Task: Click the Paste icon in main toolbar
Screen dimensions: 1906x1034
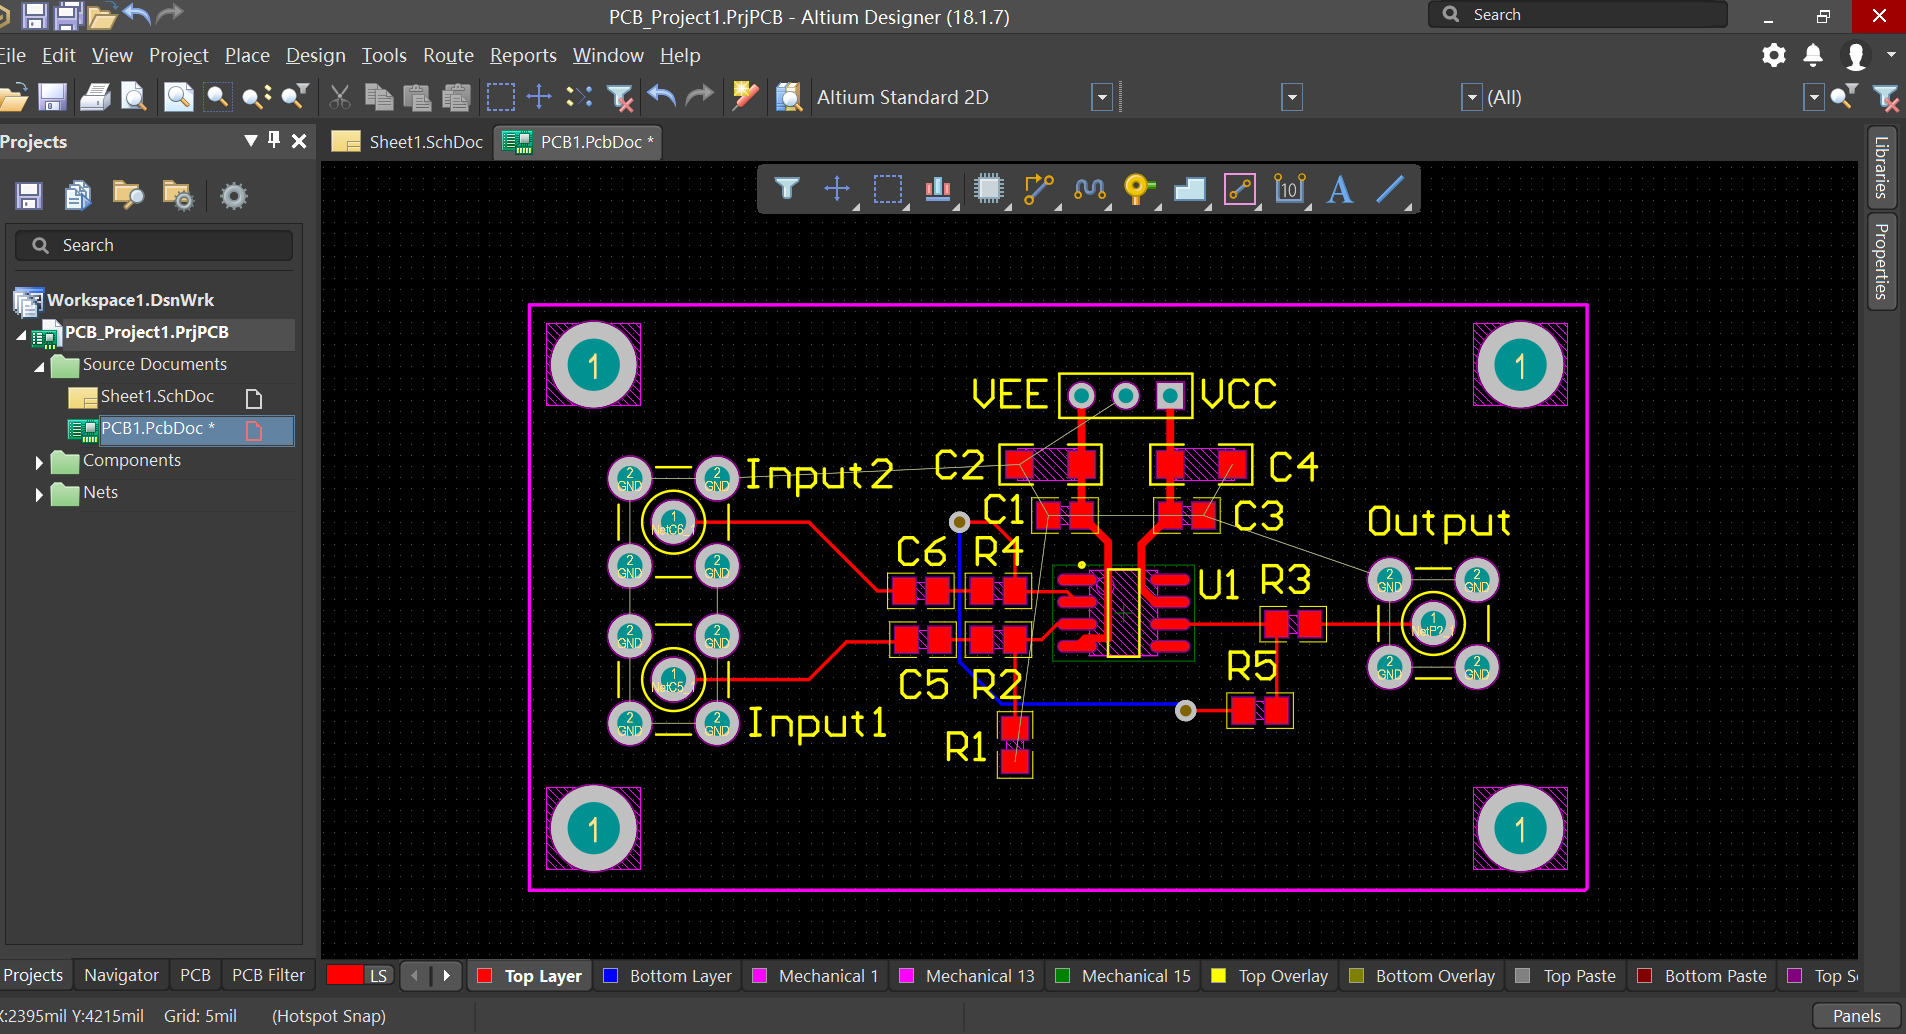Action: click(417, 97)
